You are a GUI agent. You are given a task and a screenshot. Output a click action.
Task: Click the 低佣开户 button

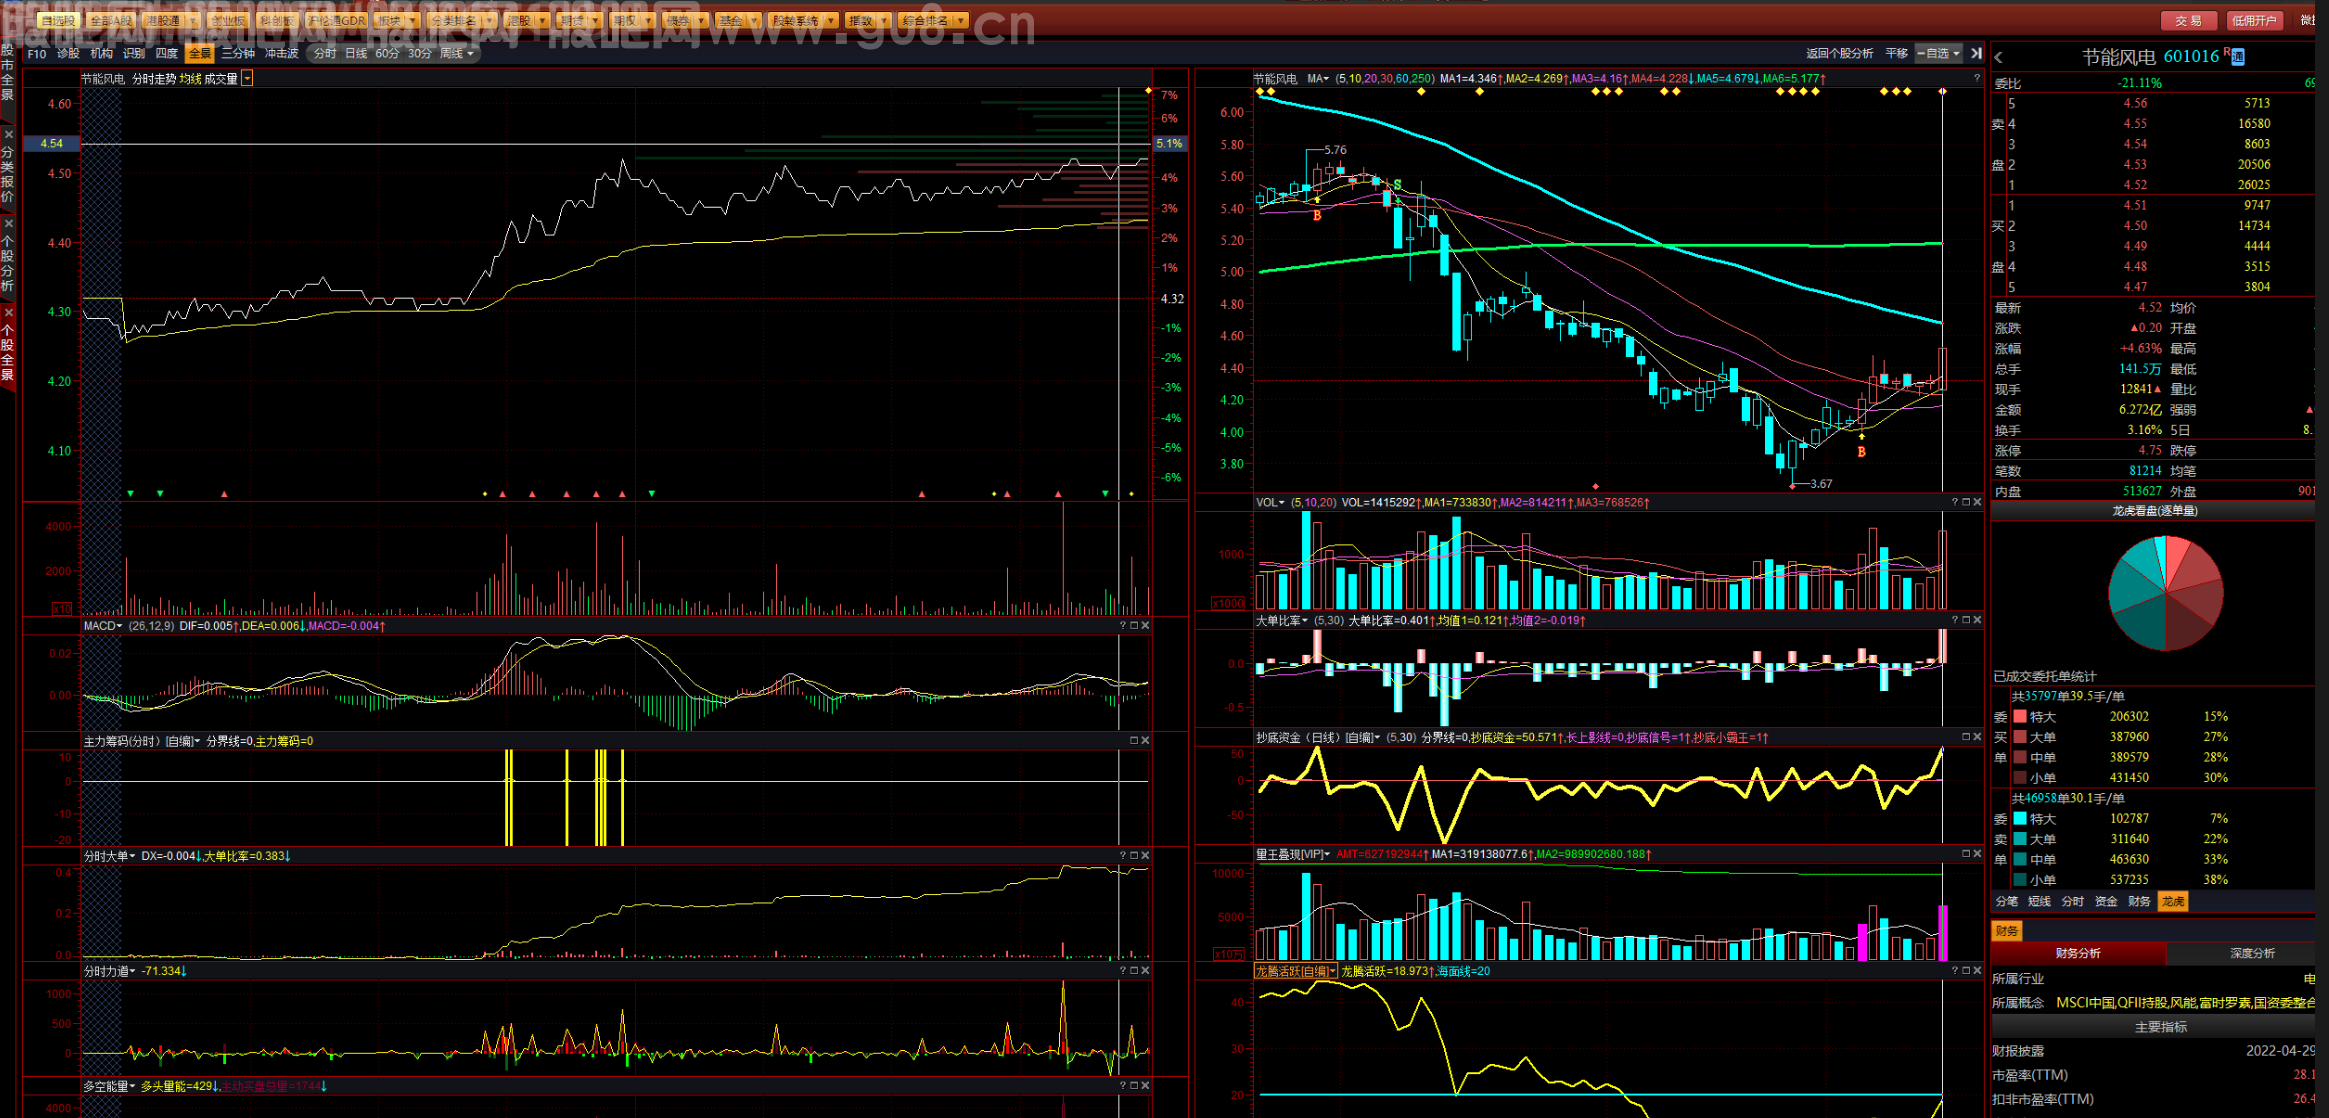point(2254,20)
